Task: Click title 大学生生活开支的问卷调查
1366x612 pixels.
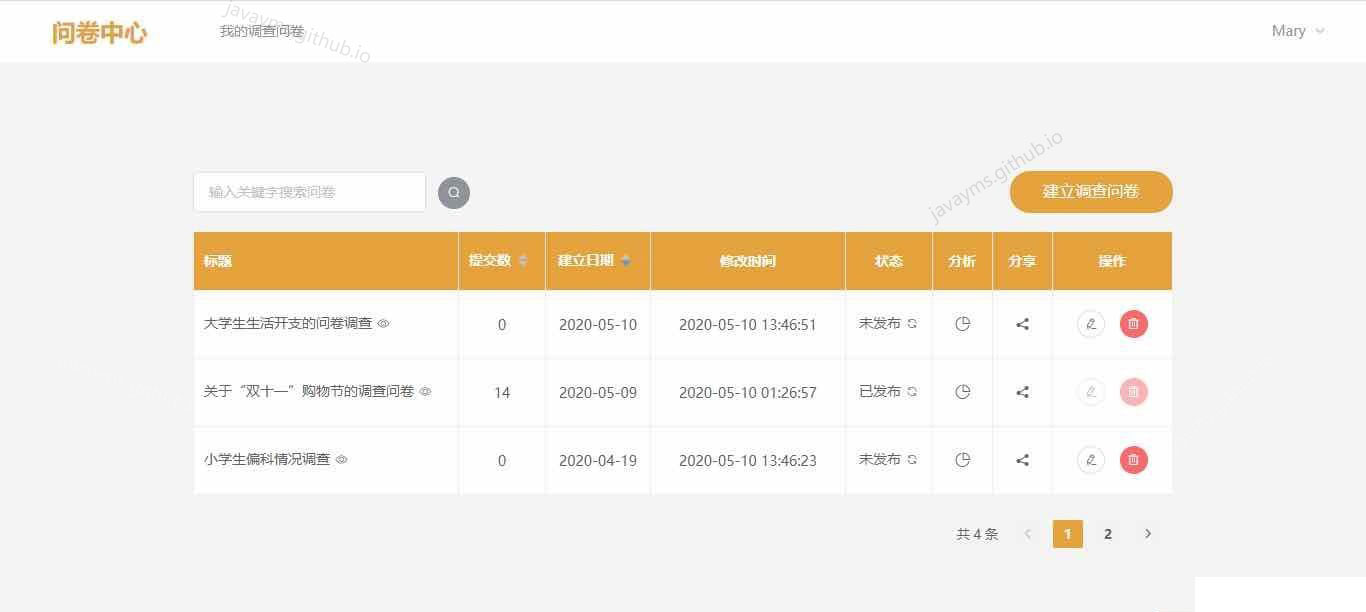Action: click(288, 324)
